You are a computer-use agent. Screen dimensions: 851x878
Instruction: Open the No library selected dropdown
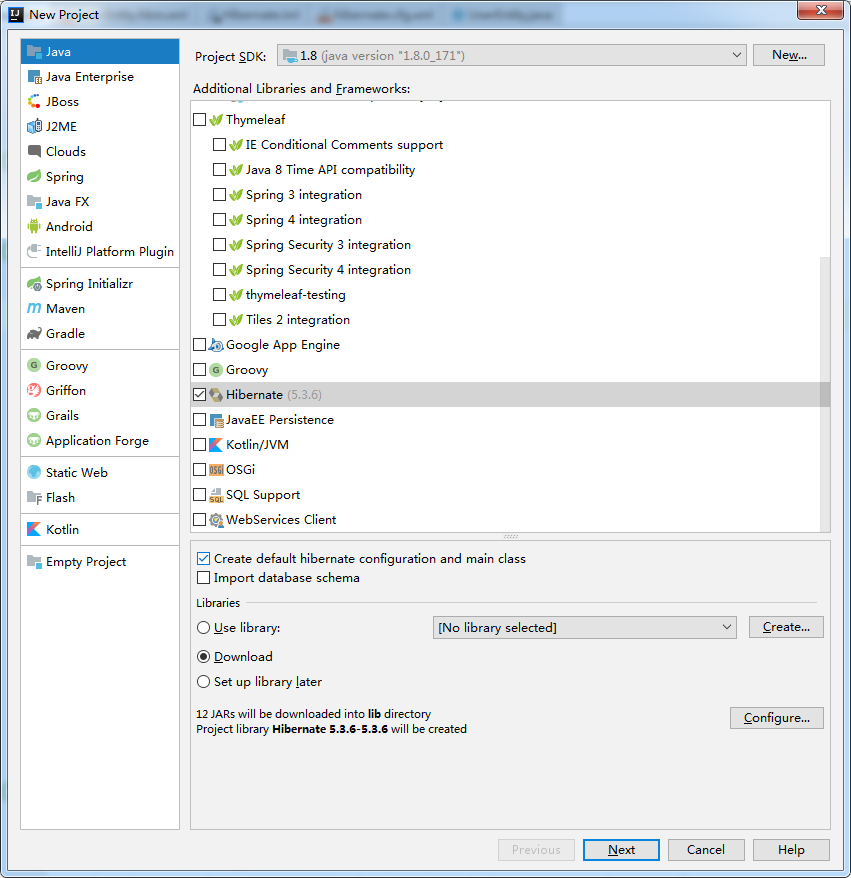(585, 627)
